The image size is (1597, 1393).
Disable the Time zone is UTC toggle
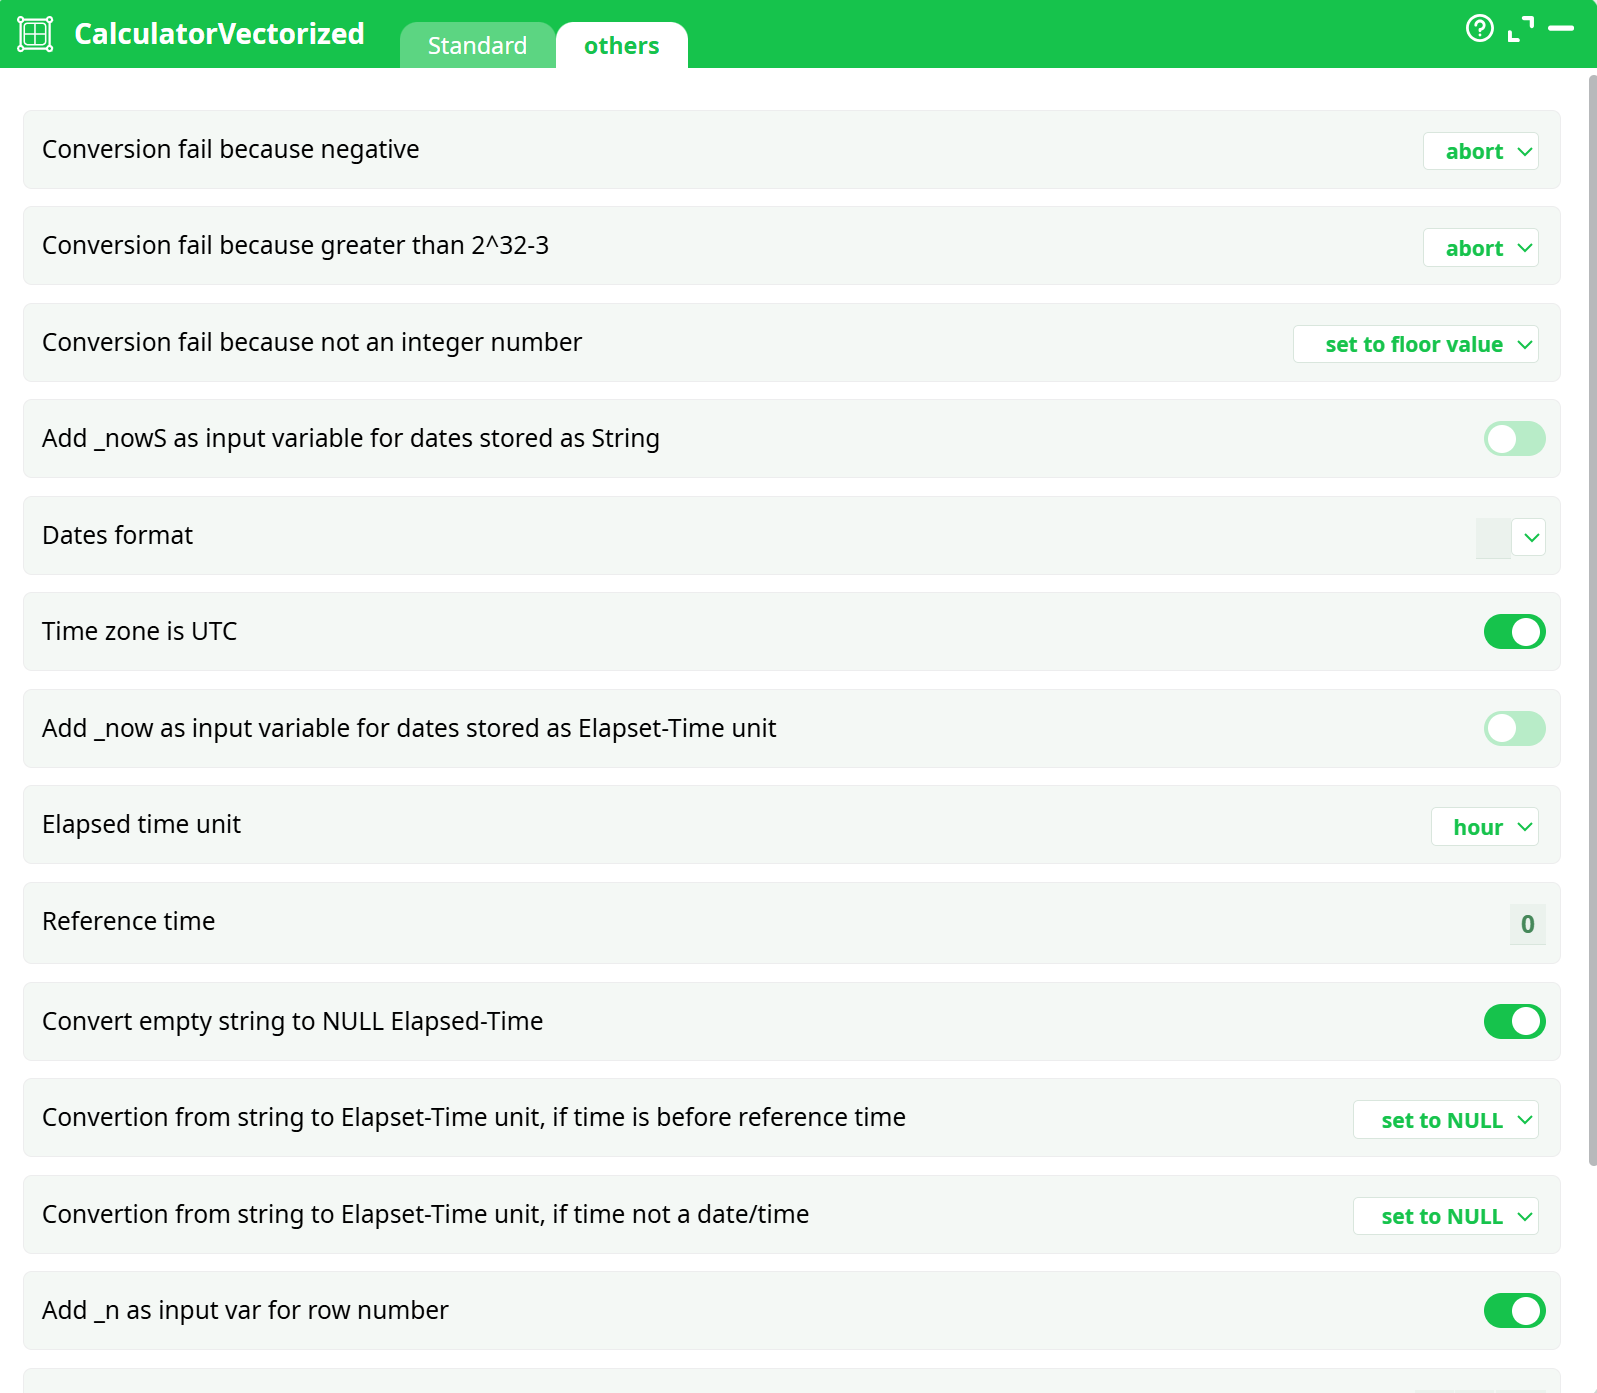(1514, 632)
